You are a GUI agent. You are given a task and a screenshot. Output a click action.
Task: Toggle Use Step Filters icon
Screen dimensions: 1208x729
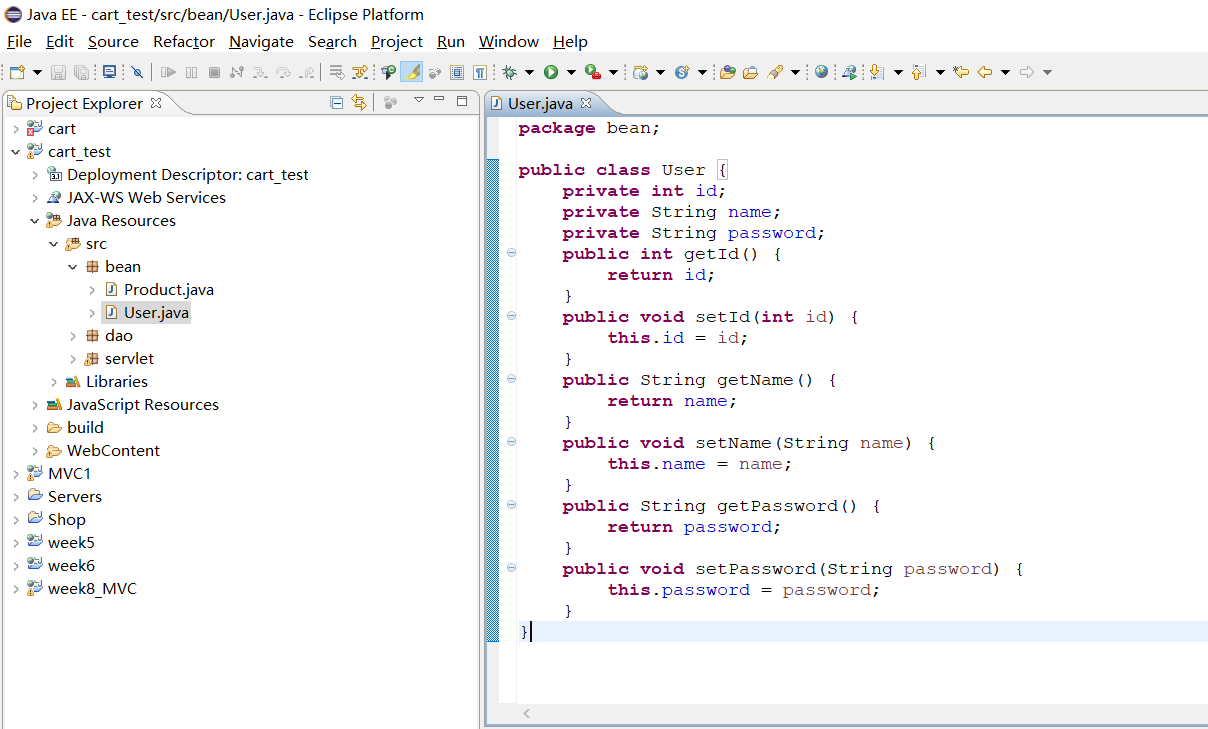(x=359, y=72)
